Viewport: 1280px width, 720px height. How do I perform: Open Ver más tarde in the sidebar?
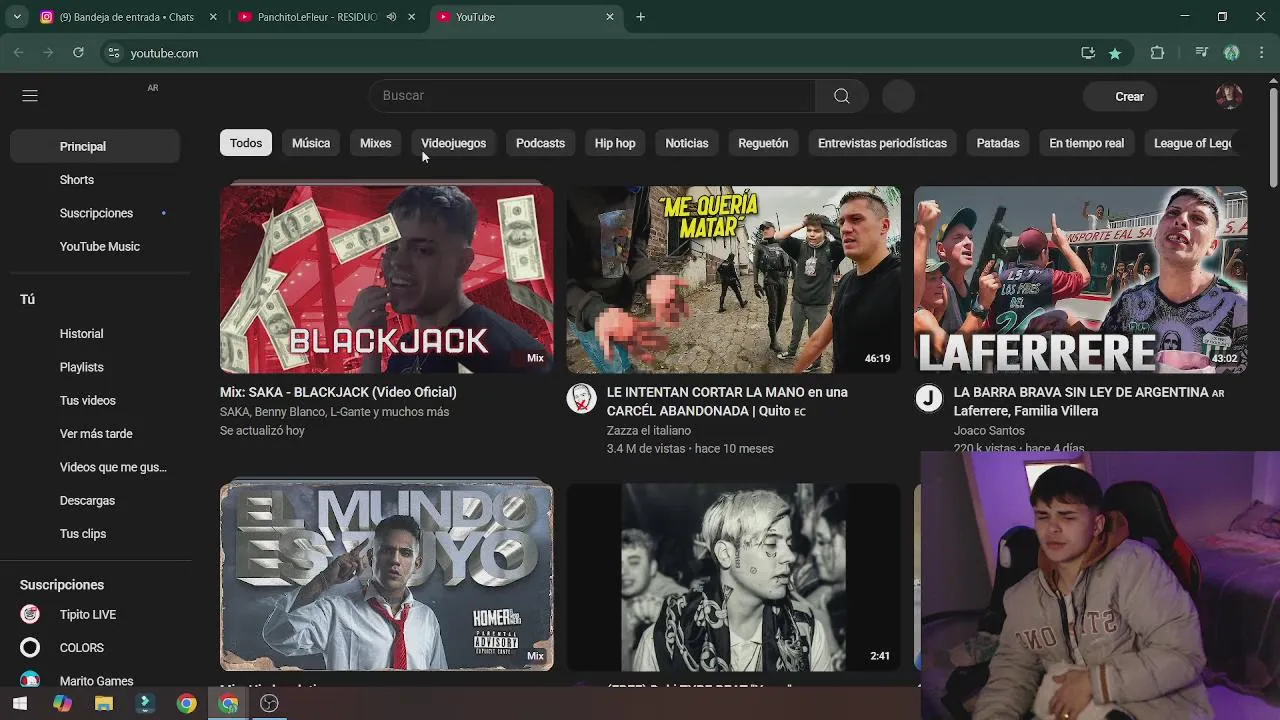tap(95, 434)
